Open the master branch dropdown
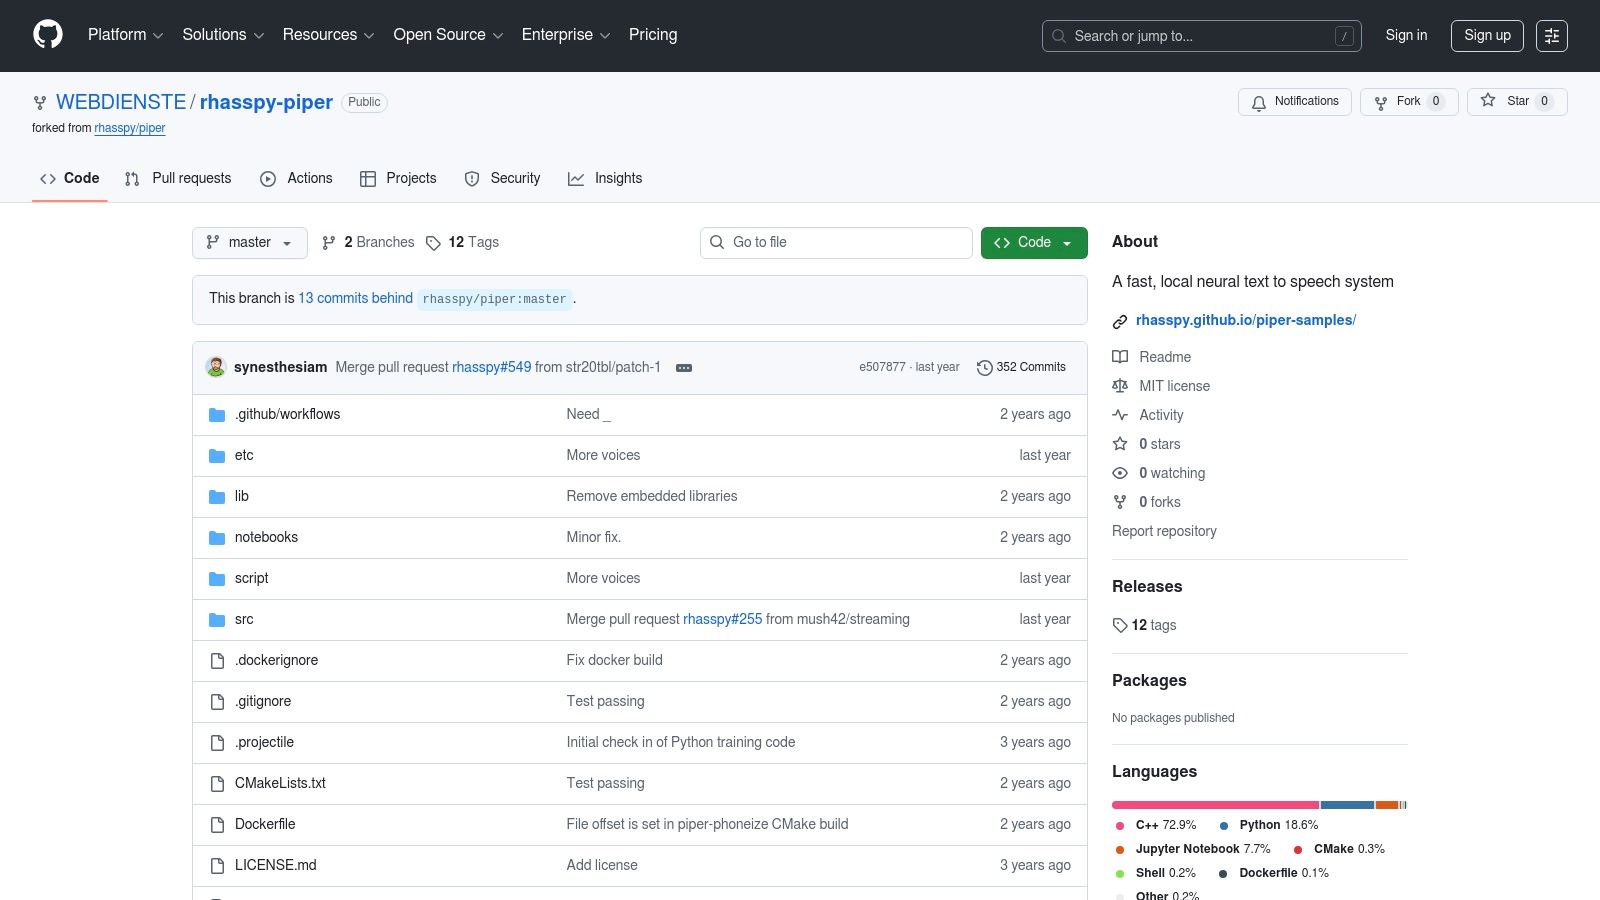Screen dimensions: 1600x900 coord(249,242)
